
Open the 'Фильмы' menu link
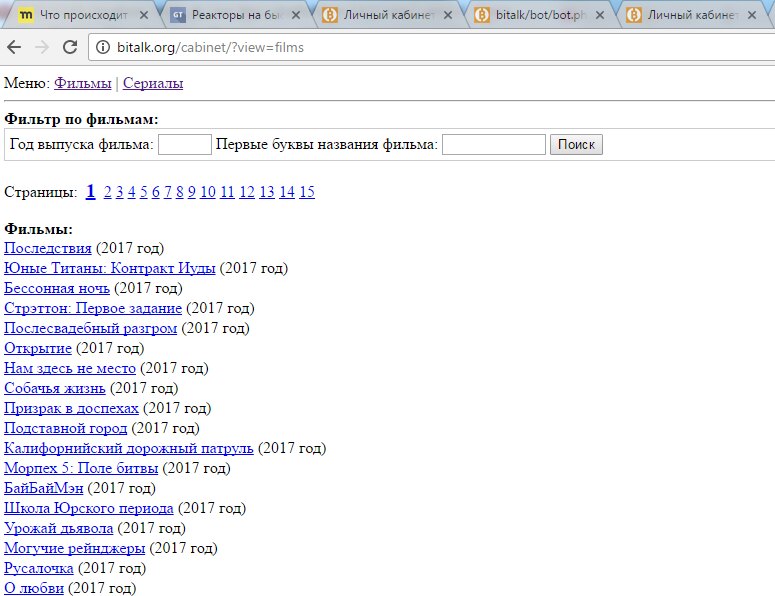82,84
